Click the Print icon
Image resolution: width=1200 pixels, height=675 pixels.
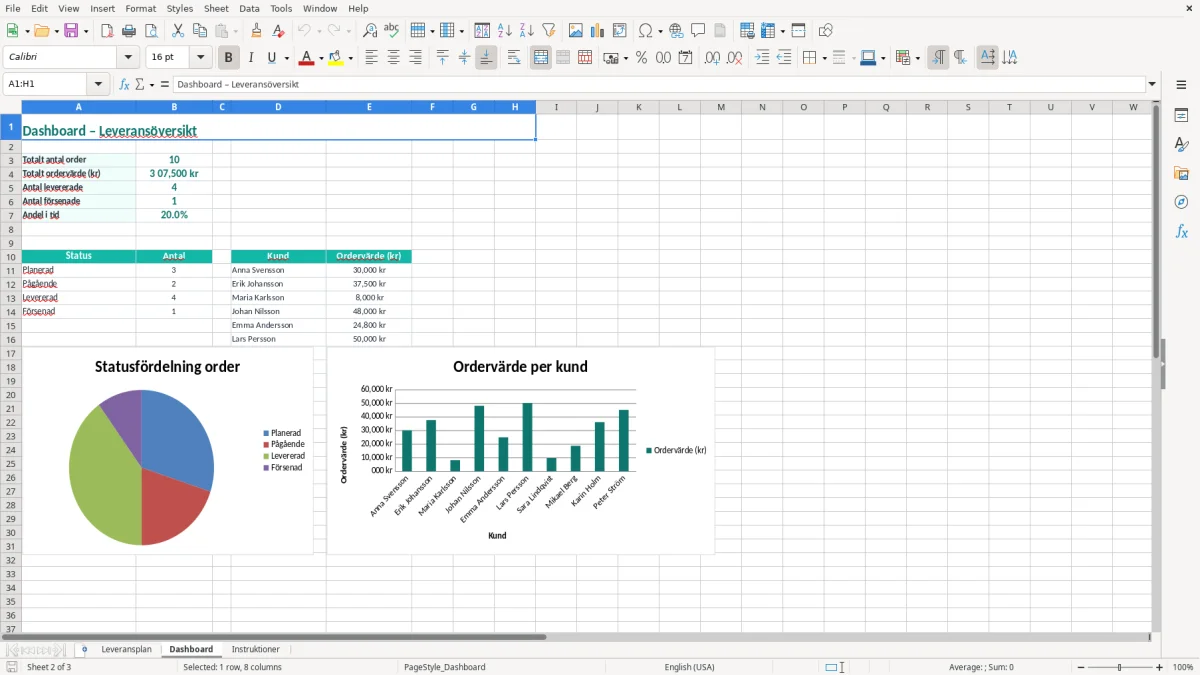click(129, 31)
